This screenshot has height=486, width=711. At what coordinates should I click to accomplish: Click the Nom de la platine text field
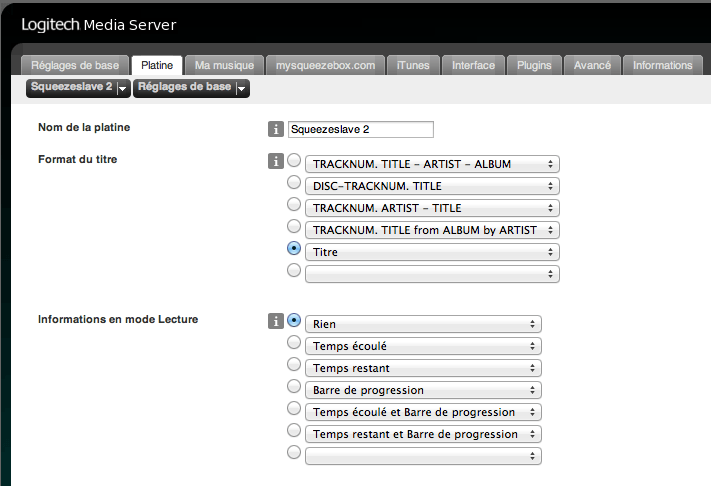[x=360, y=129]
